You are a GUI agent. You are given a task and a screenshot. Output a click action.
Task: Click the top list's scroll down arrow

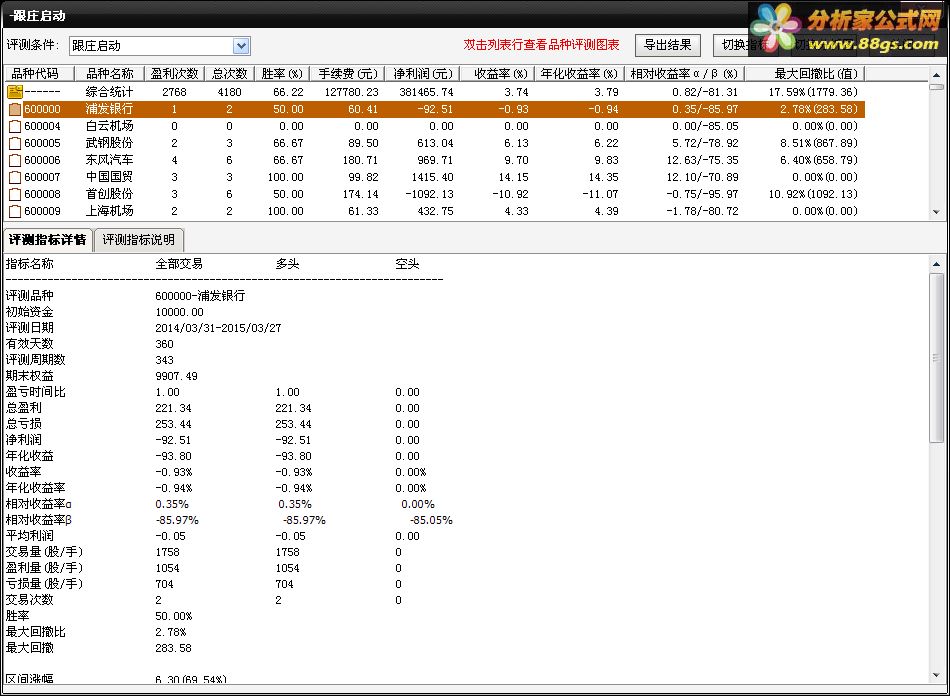coord(936,212)
